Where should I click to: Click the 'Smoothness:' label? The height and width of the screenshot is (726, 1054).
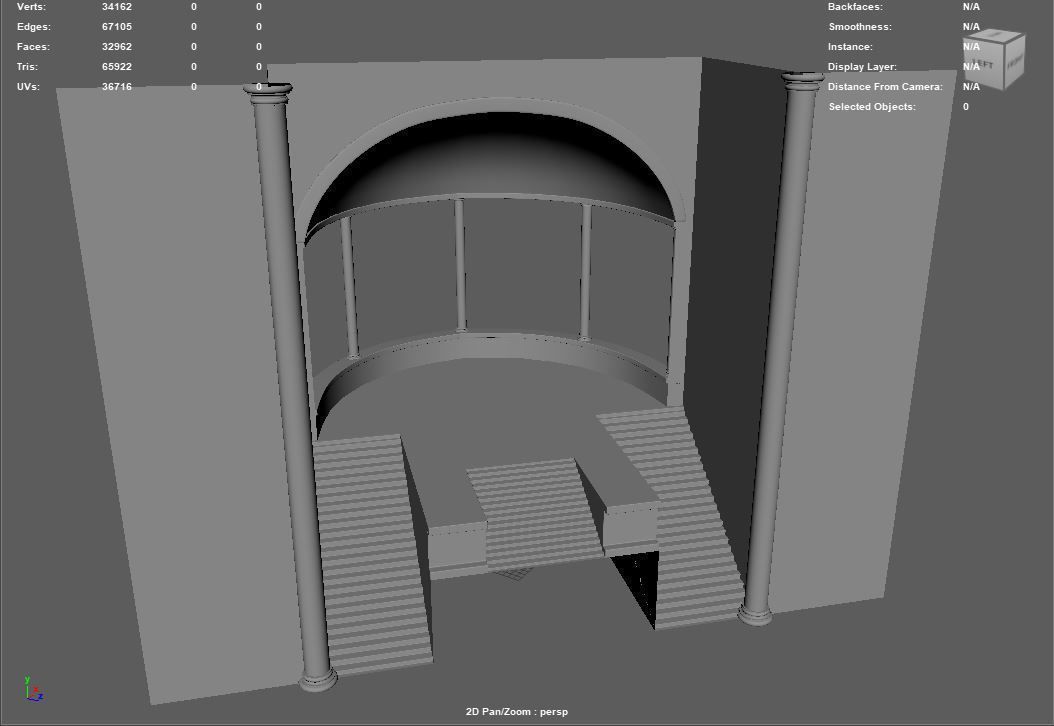point(860,27)
